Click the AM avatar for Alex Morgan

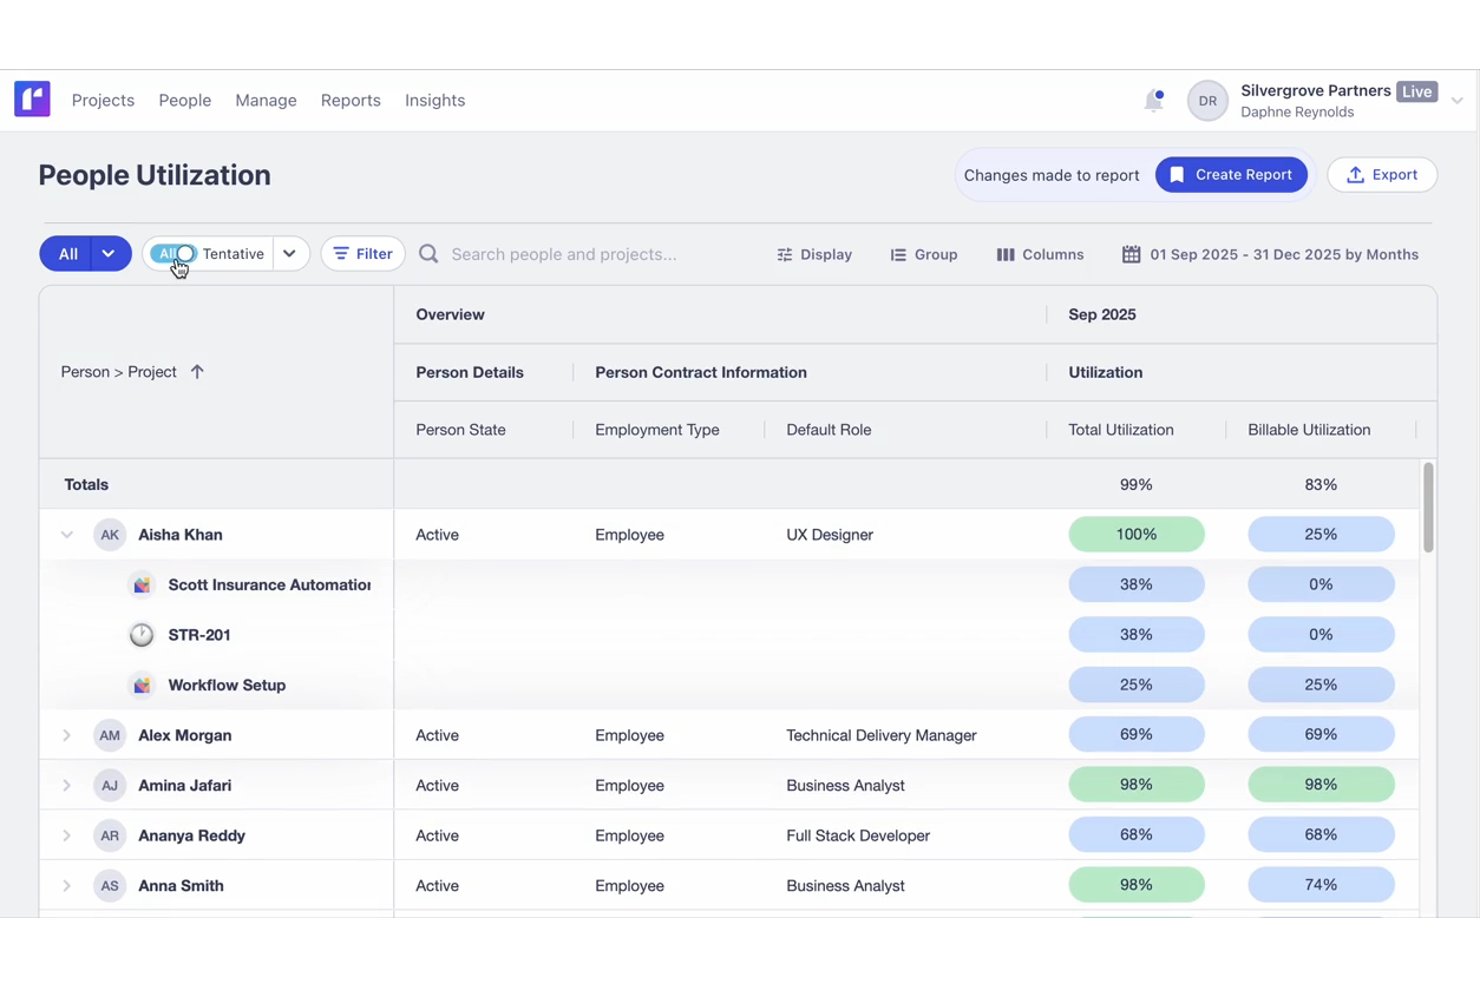click(110, 735)
